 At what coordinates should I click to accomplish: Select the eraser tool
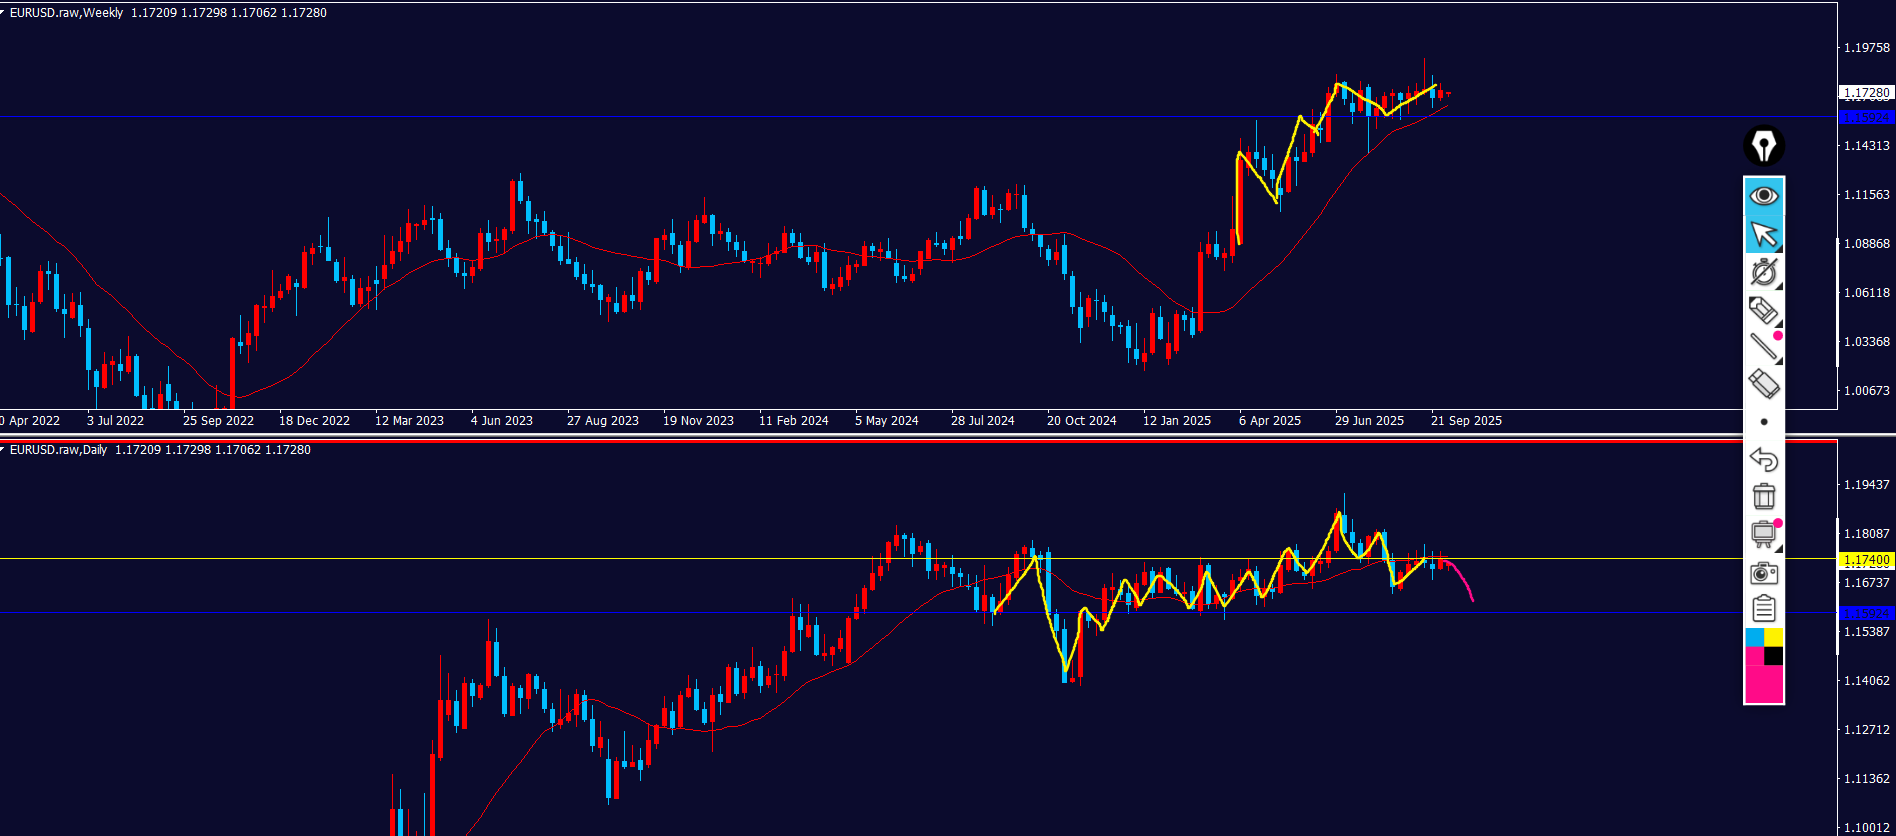click(x=1764, y=384)
